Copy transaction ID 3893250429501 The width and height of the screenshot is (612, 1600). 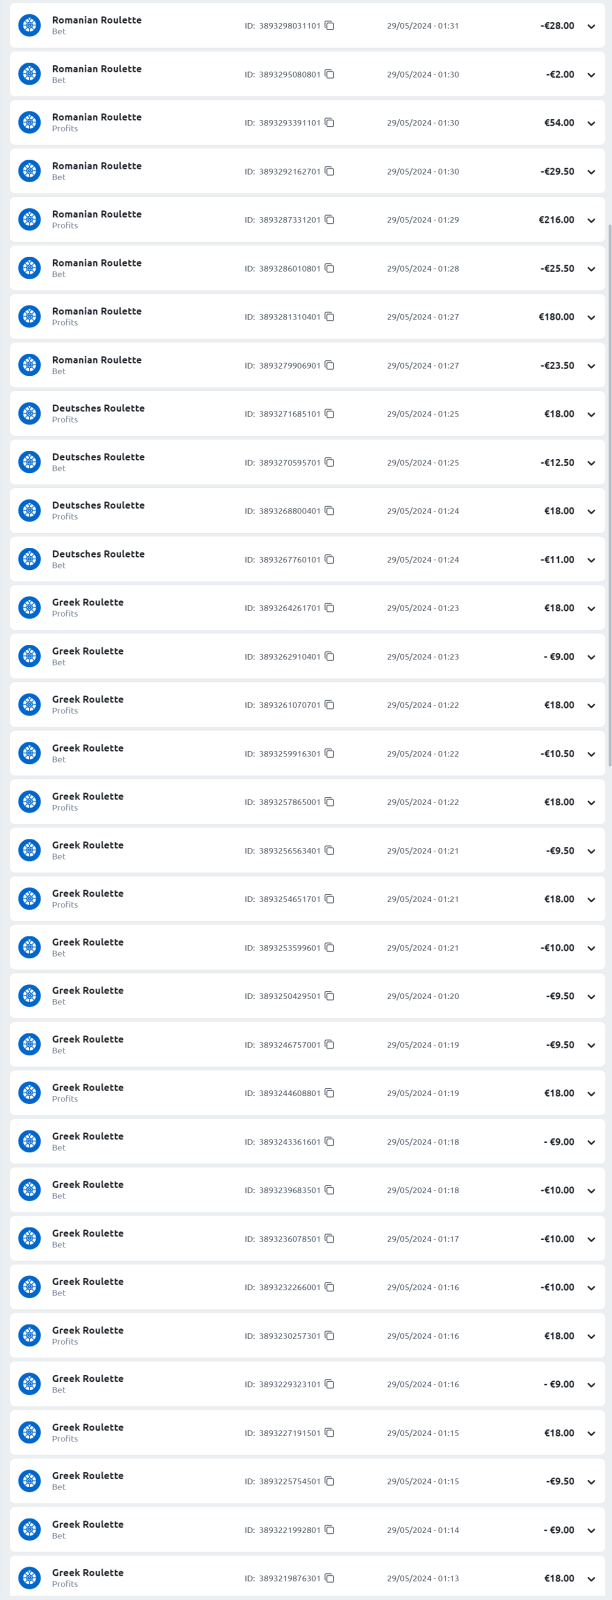point(330,996)
